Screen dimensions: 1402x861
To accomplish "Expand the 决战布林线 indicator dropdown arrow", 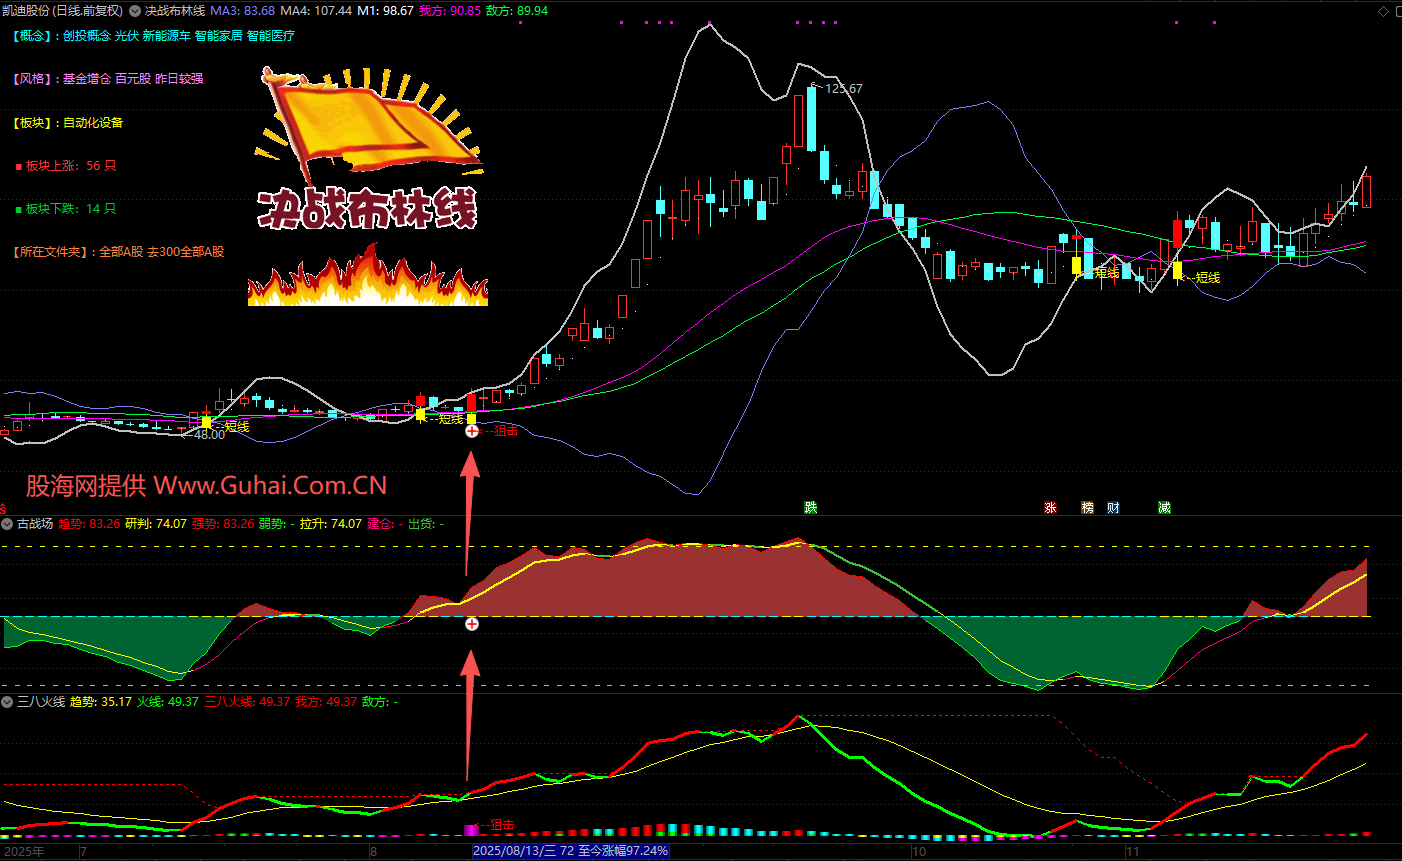I will 135,11.
